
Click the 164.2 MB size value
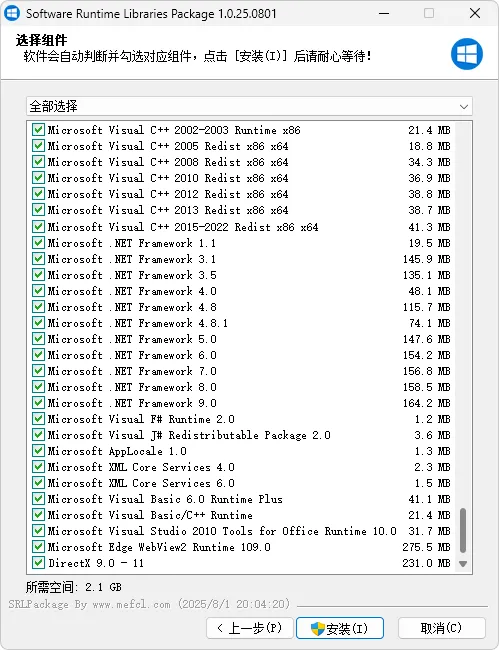click(x=426, y=403)
